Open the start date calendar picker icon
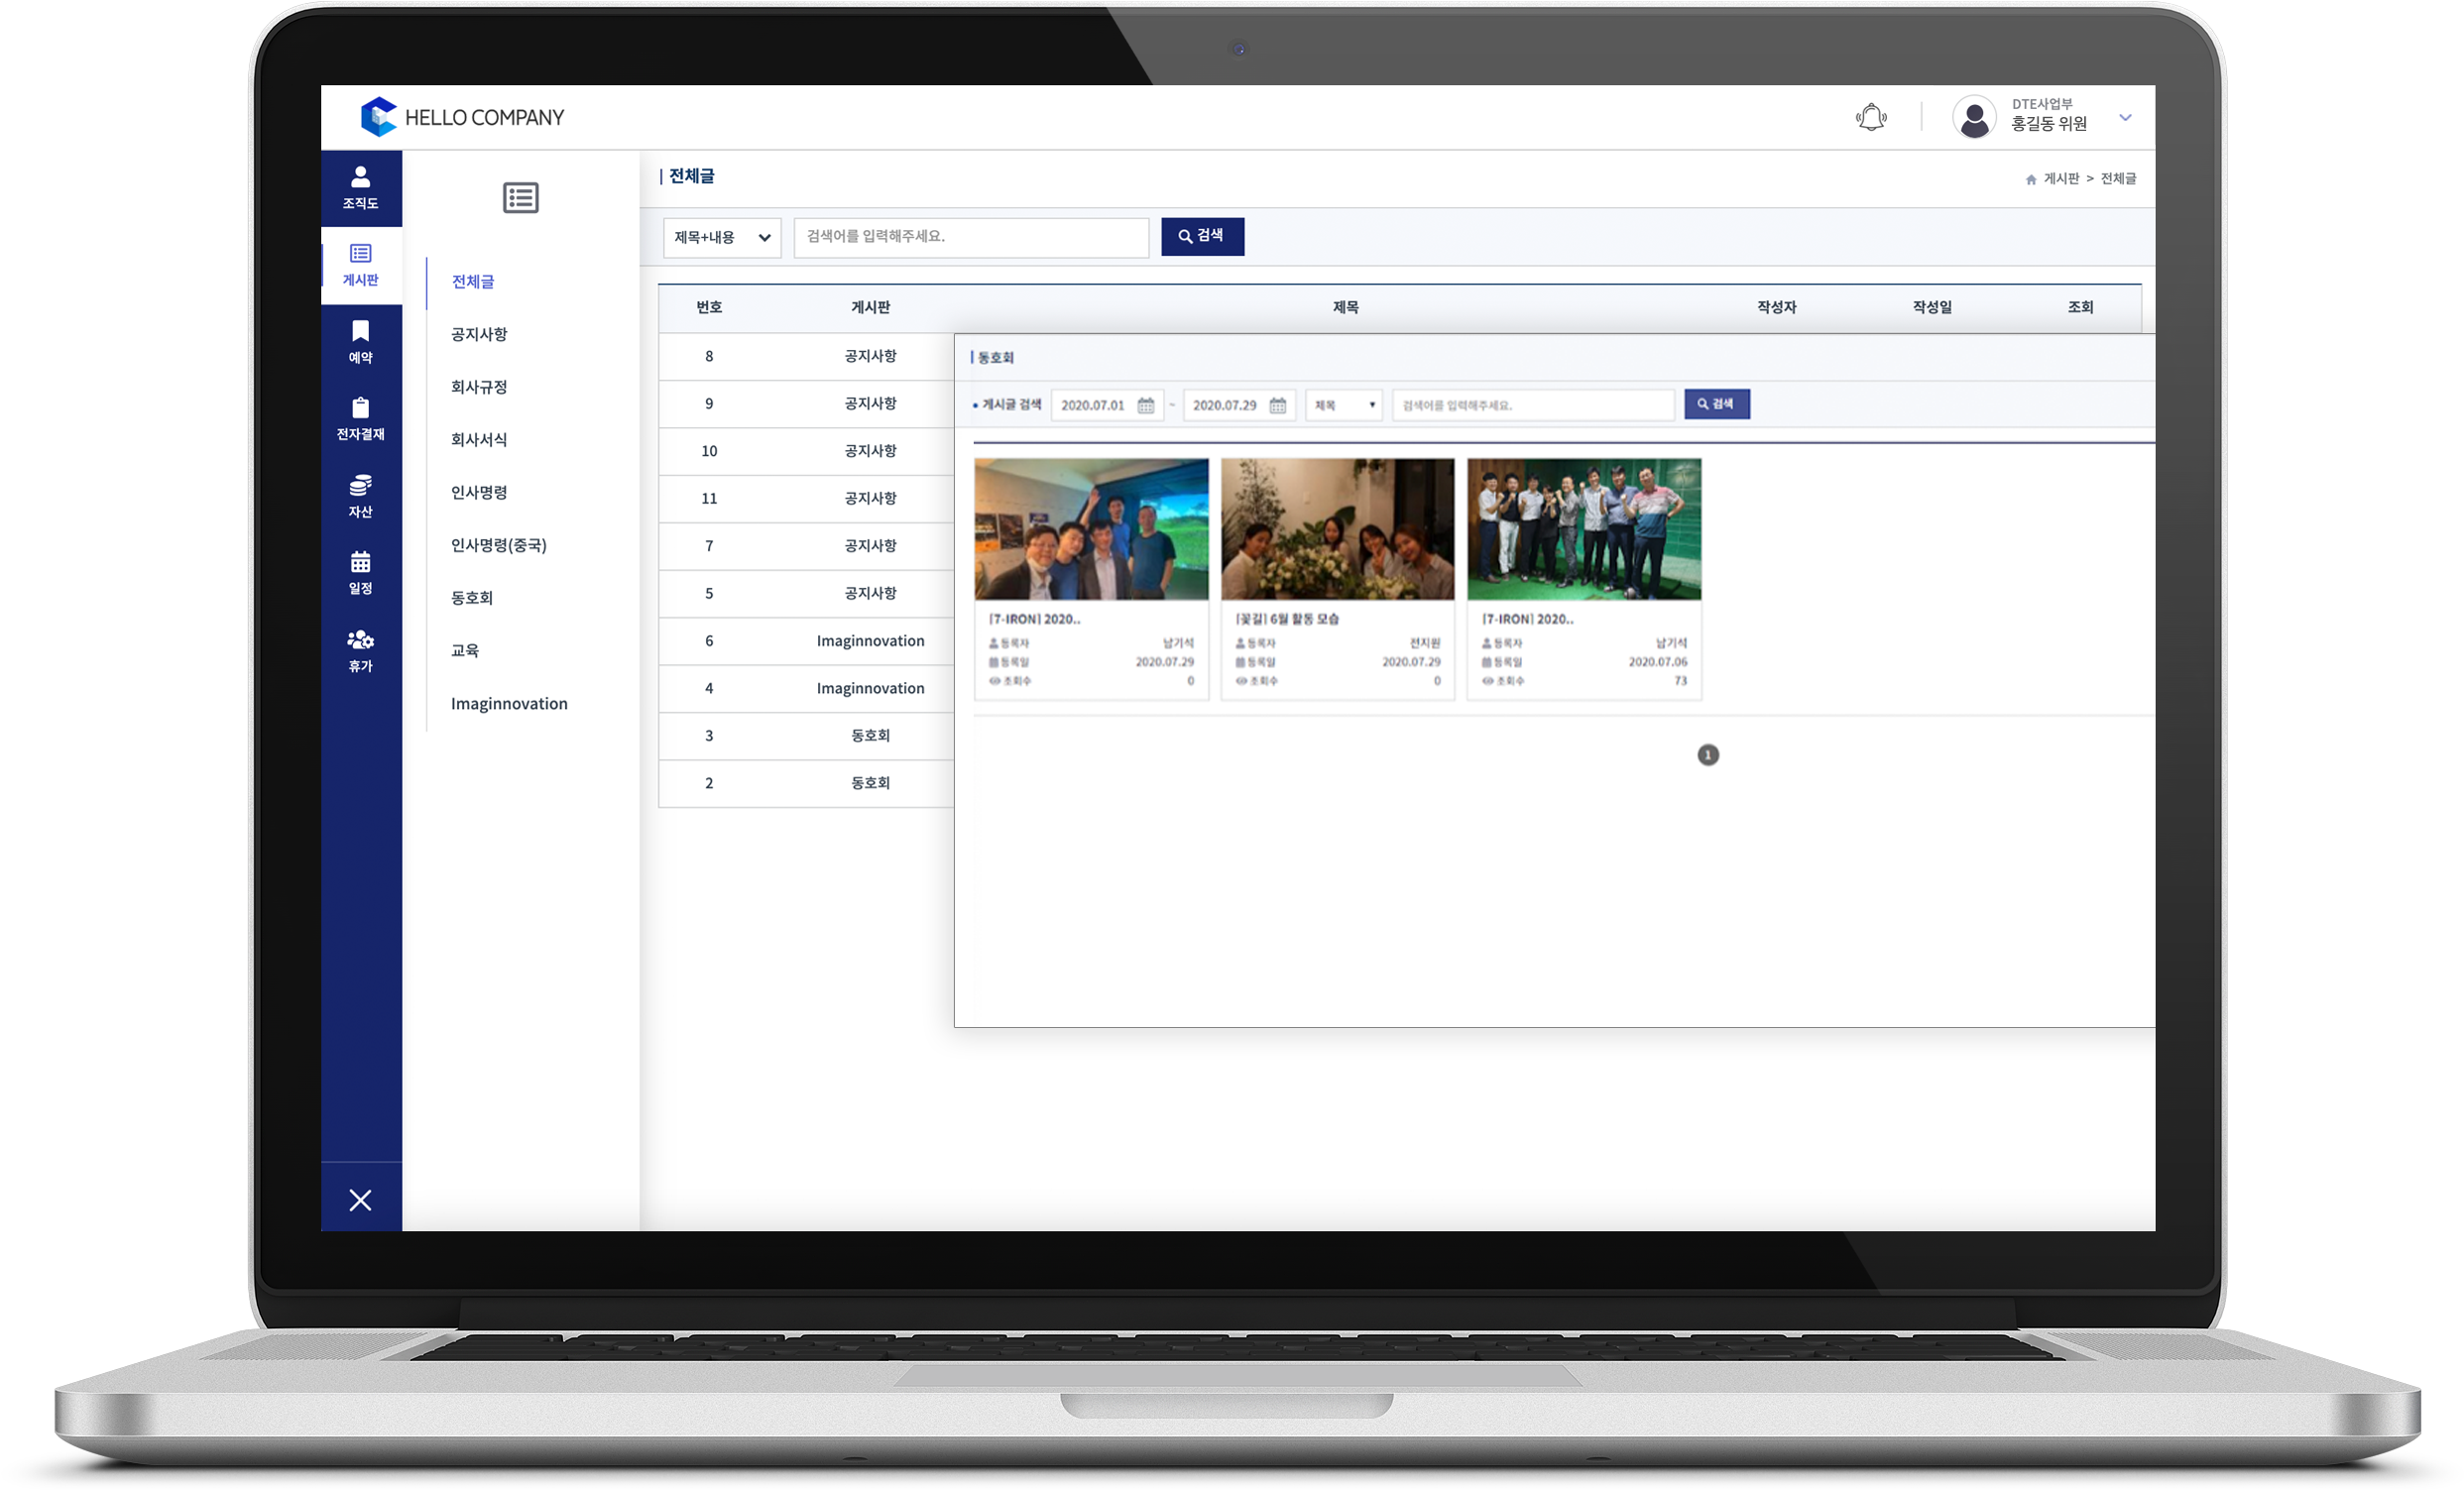Viewport: 2464px width, 1490px height. [x=1146, y=405]
